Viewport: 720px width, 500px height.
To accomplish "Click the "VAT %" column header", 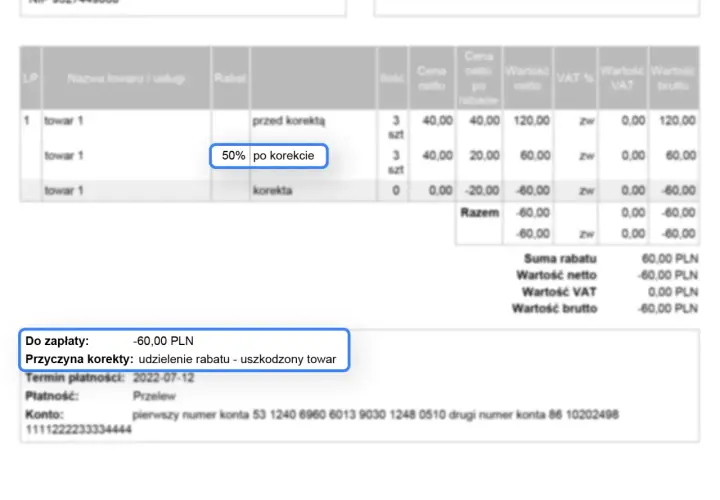I will click(x=575, y=78).
